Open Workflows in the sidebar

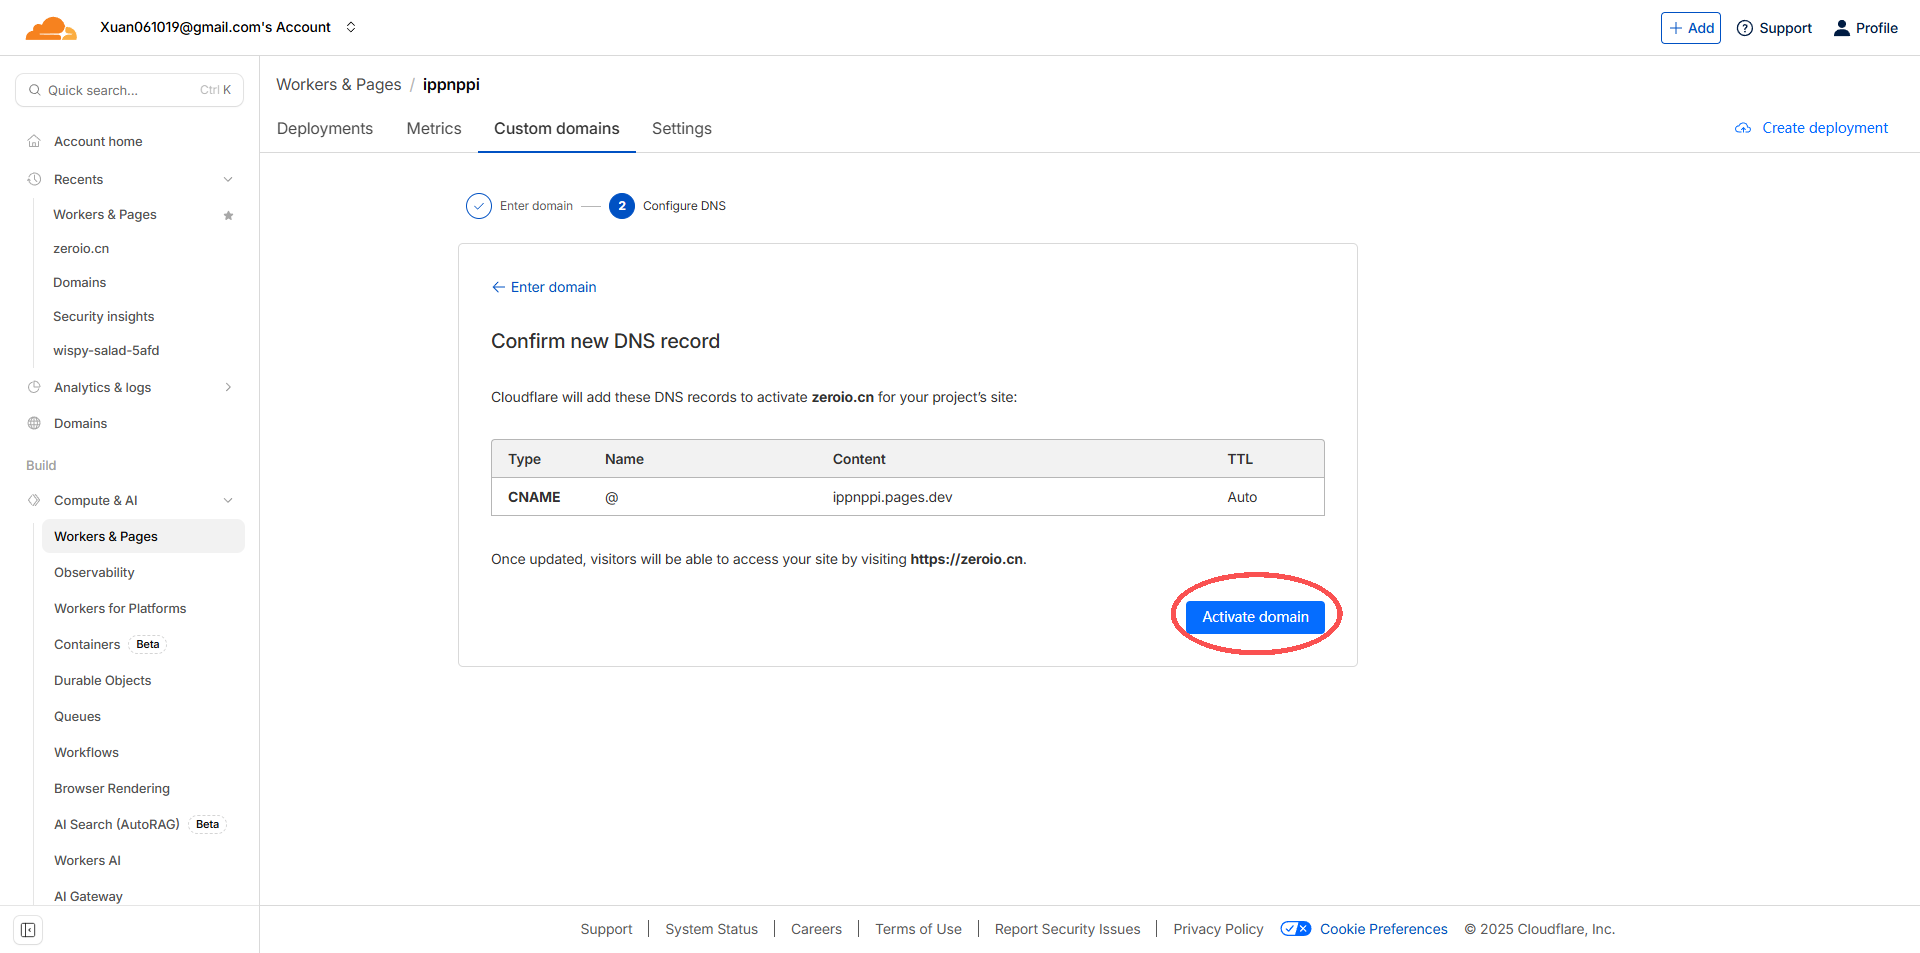coord(86,752)
